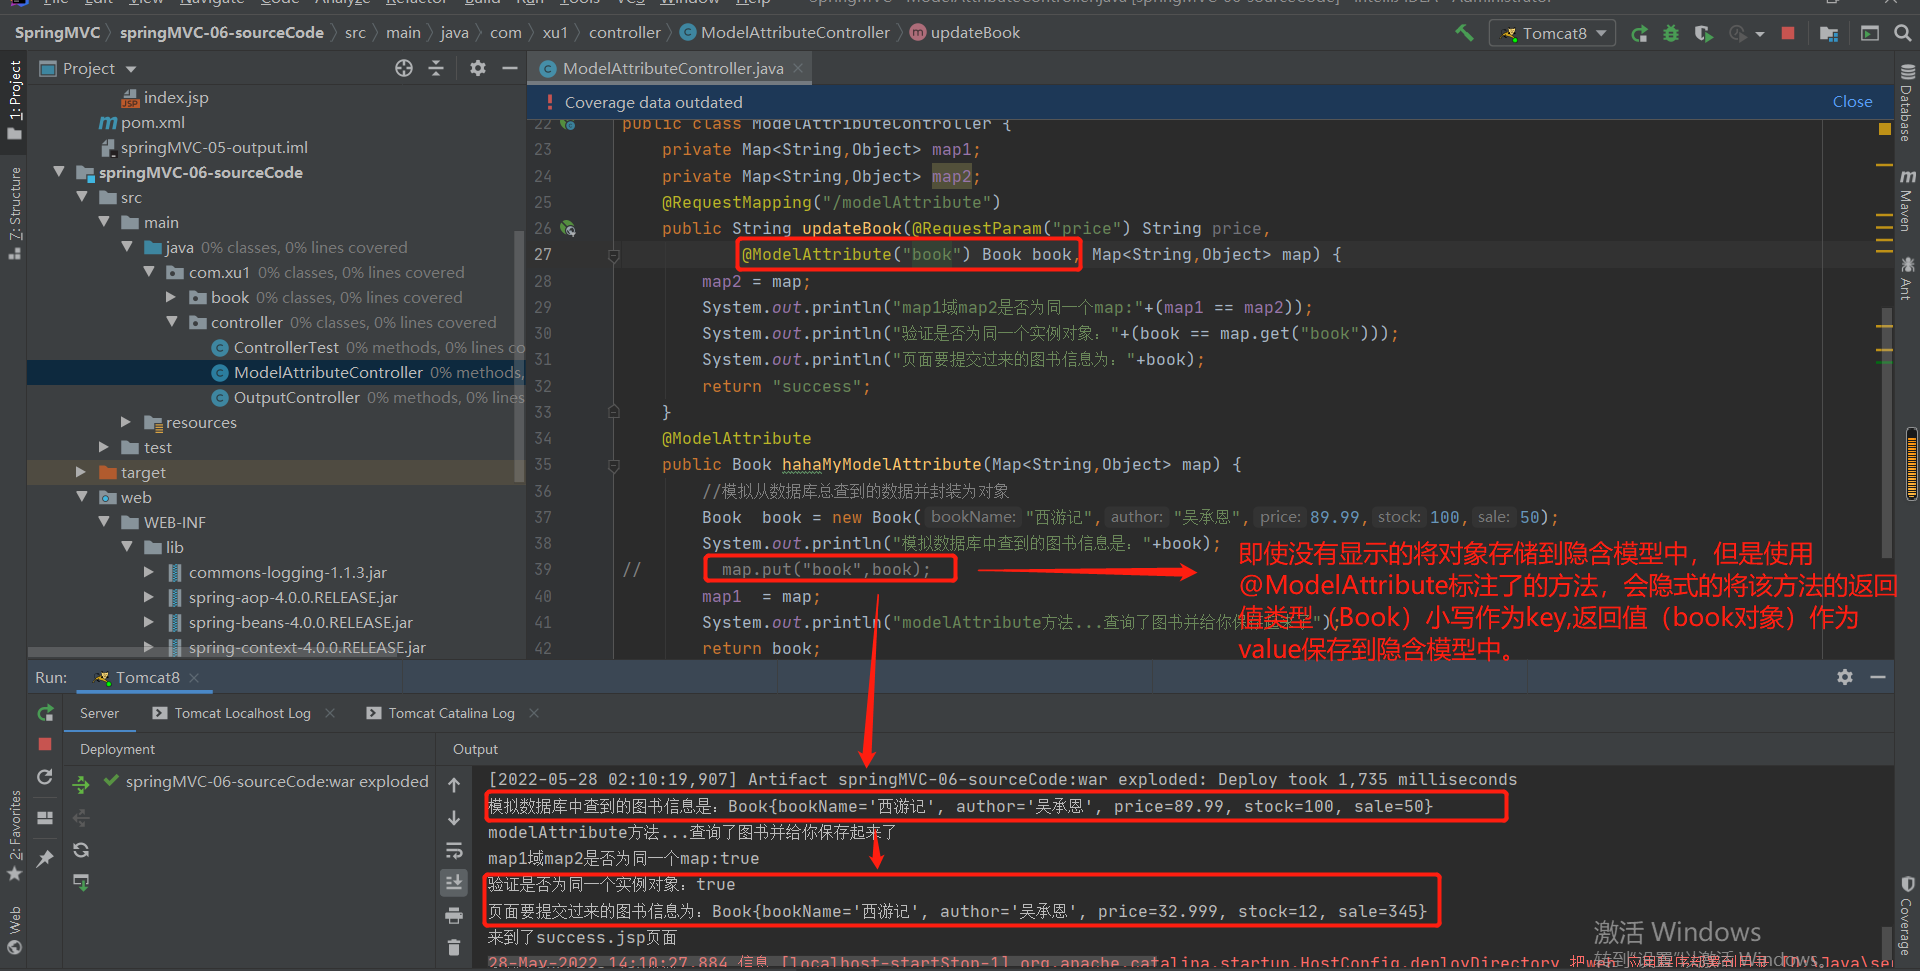Open the Z: Structure tool window tab

click(14, 213)
